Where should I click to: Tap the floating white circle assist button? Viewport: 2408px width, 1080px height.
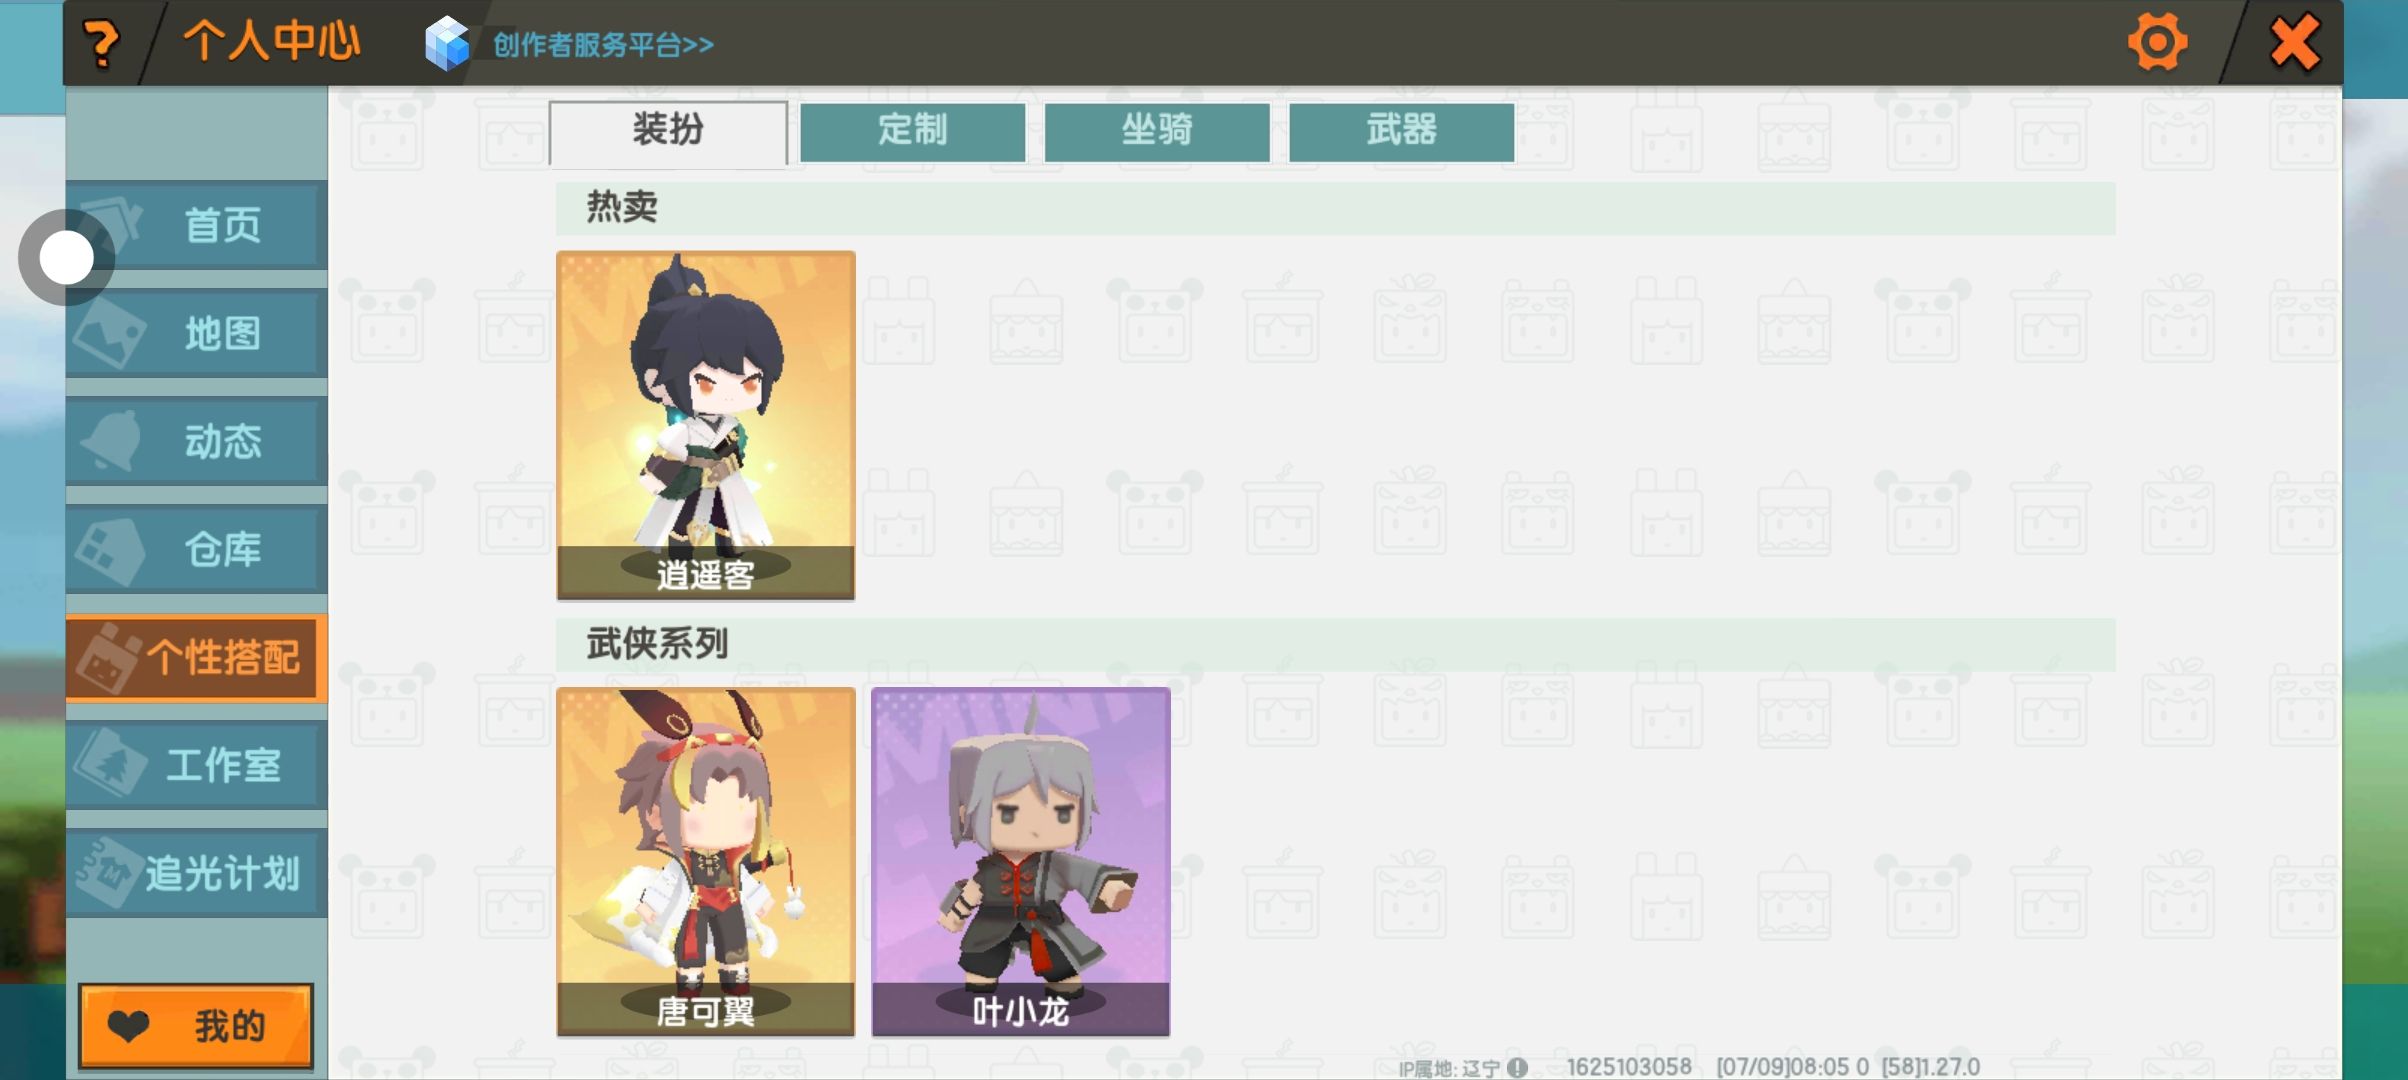point(66,258)
